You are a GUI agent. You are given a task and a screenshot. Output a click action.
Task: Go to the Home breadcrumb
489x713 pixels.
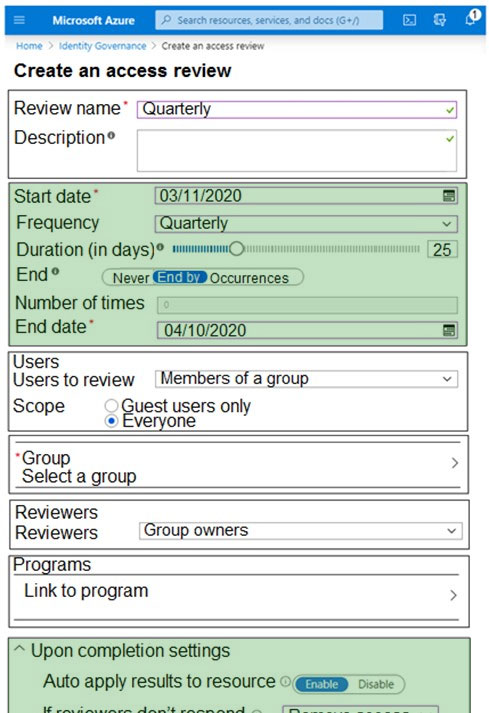click(x=29, y=46)
